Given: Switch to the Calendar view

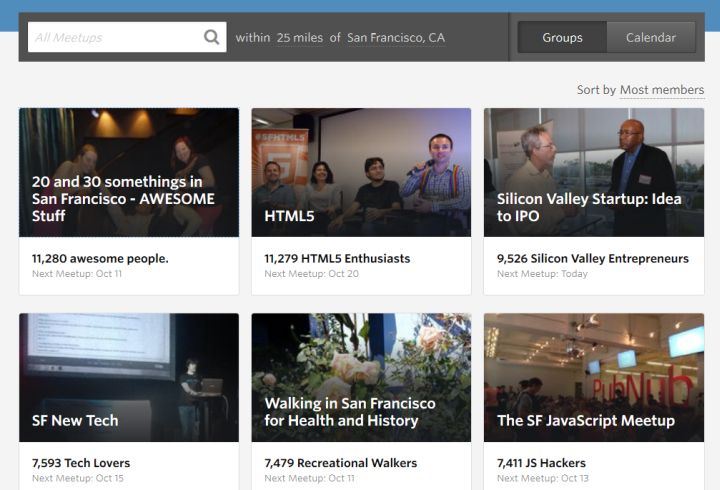Looking at the screenshot, I should pyautogui.click(x=651, y=37).
